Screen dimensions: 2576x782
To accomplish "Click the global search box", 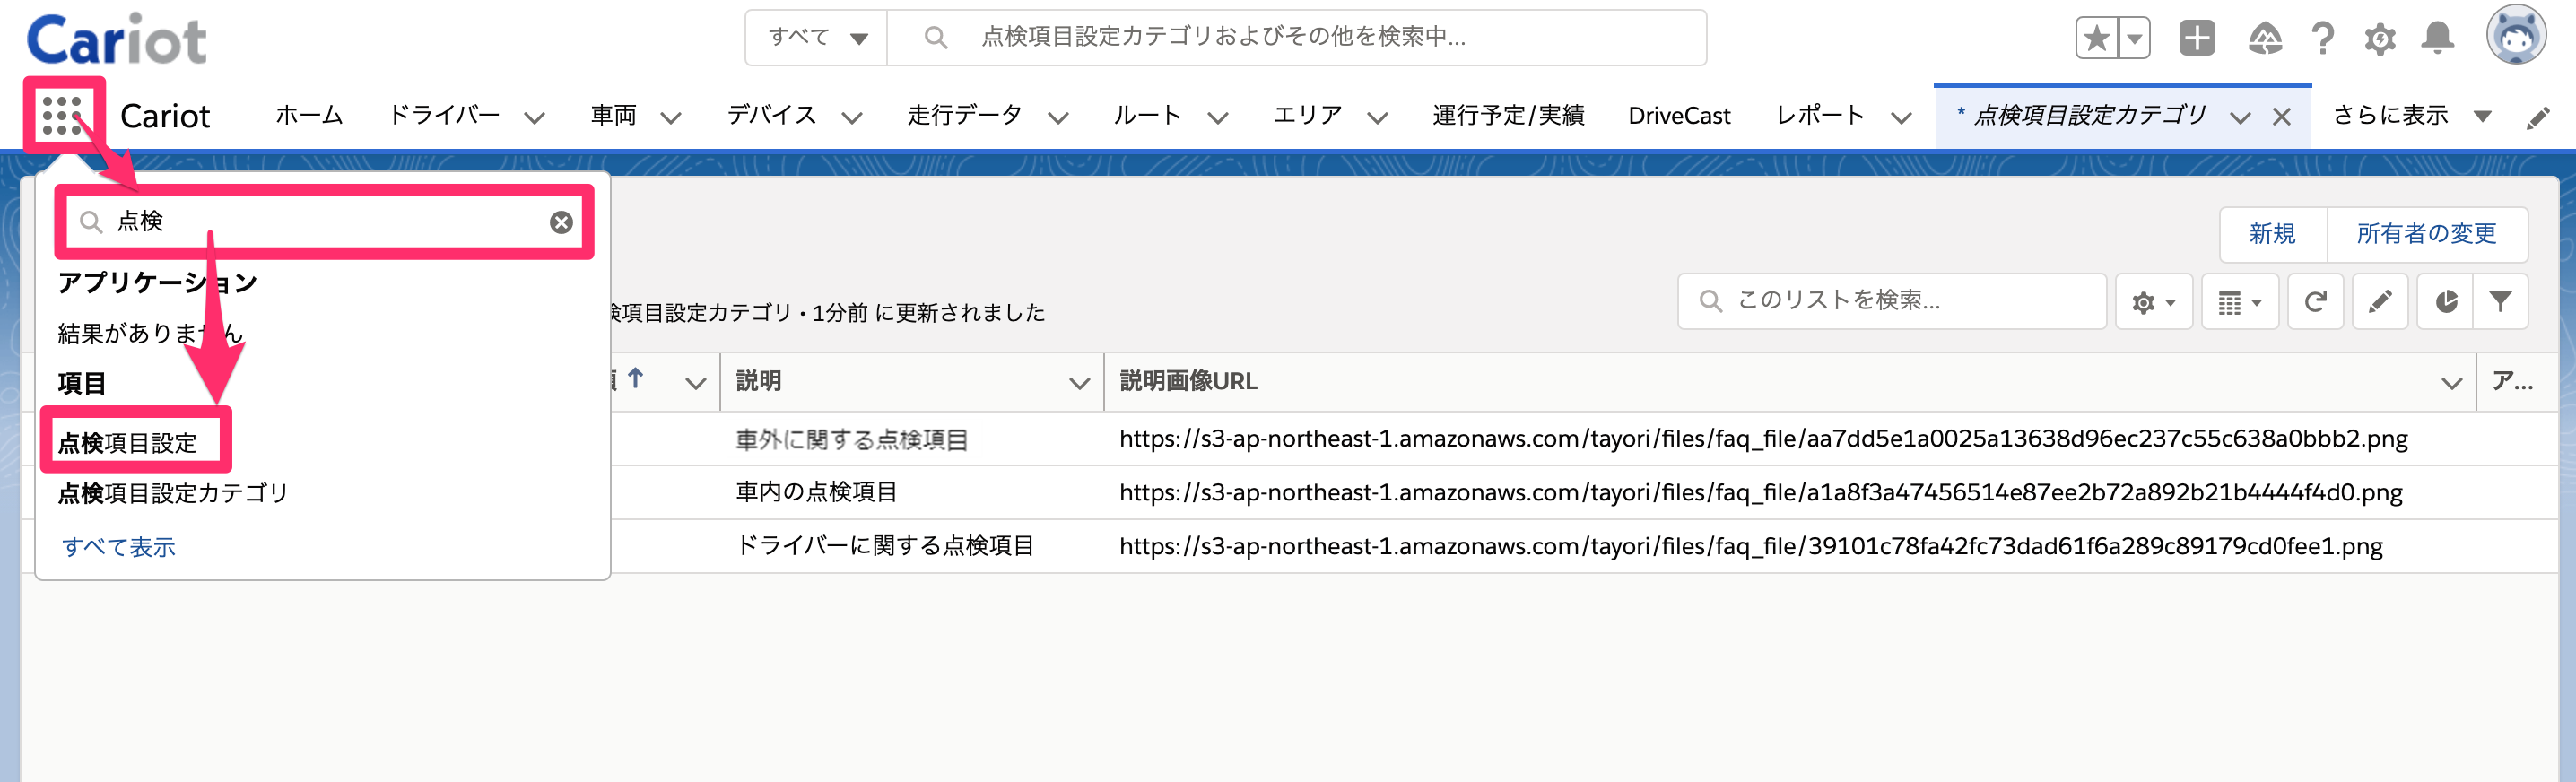I will tap(1296, 38).
